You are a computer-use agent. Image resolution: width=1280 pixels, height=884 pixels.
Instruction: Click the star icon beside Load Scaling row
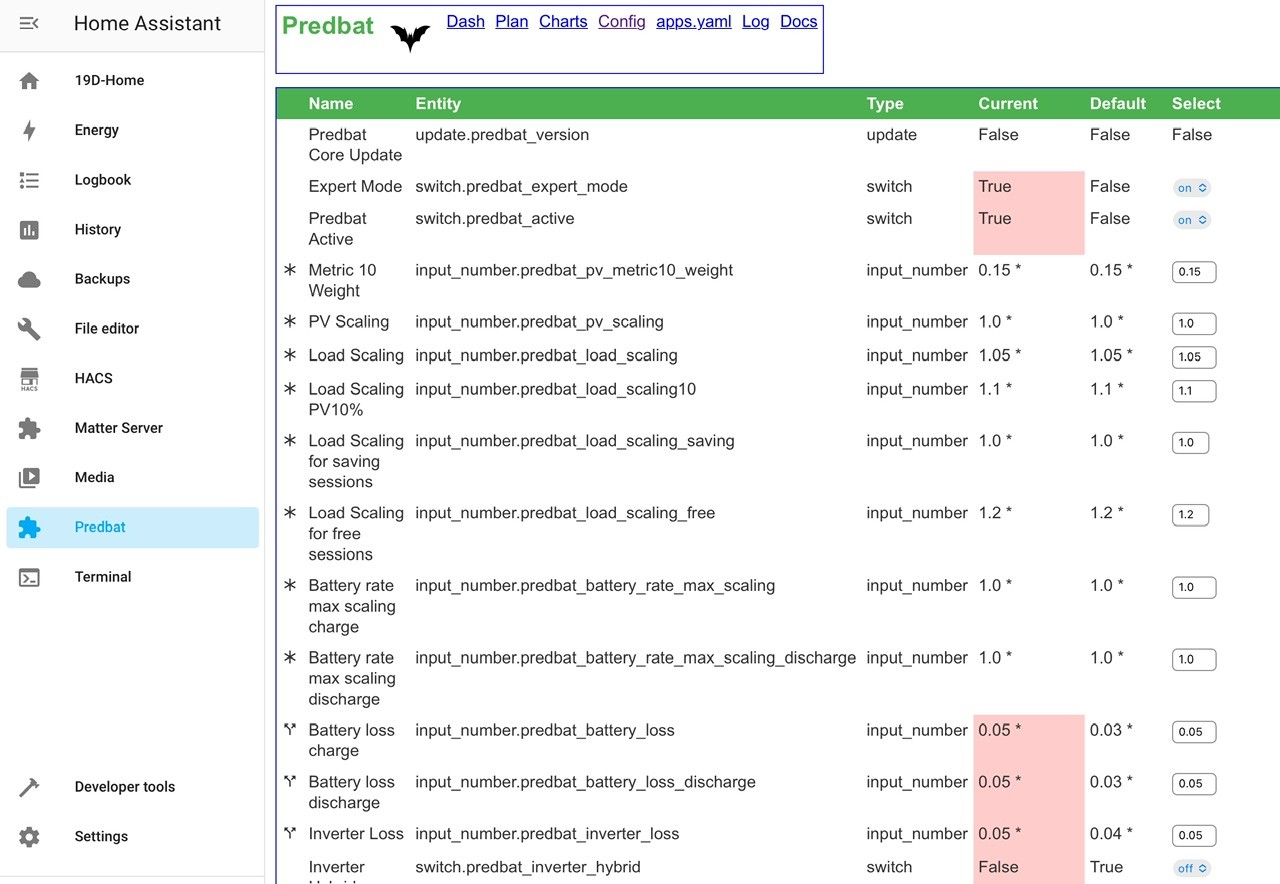(x=290, y=355)
